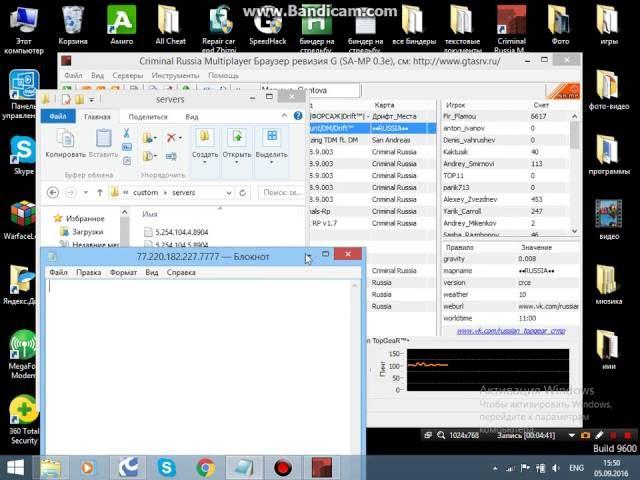This screenshot has width=640, height=480.
Task: Click the red X Delete icon in ribbon
Action: [x=173, y=138]
